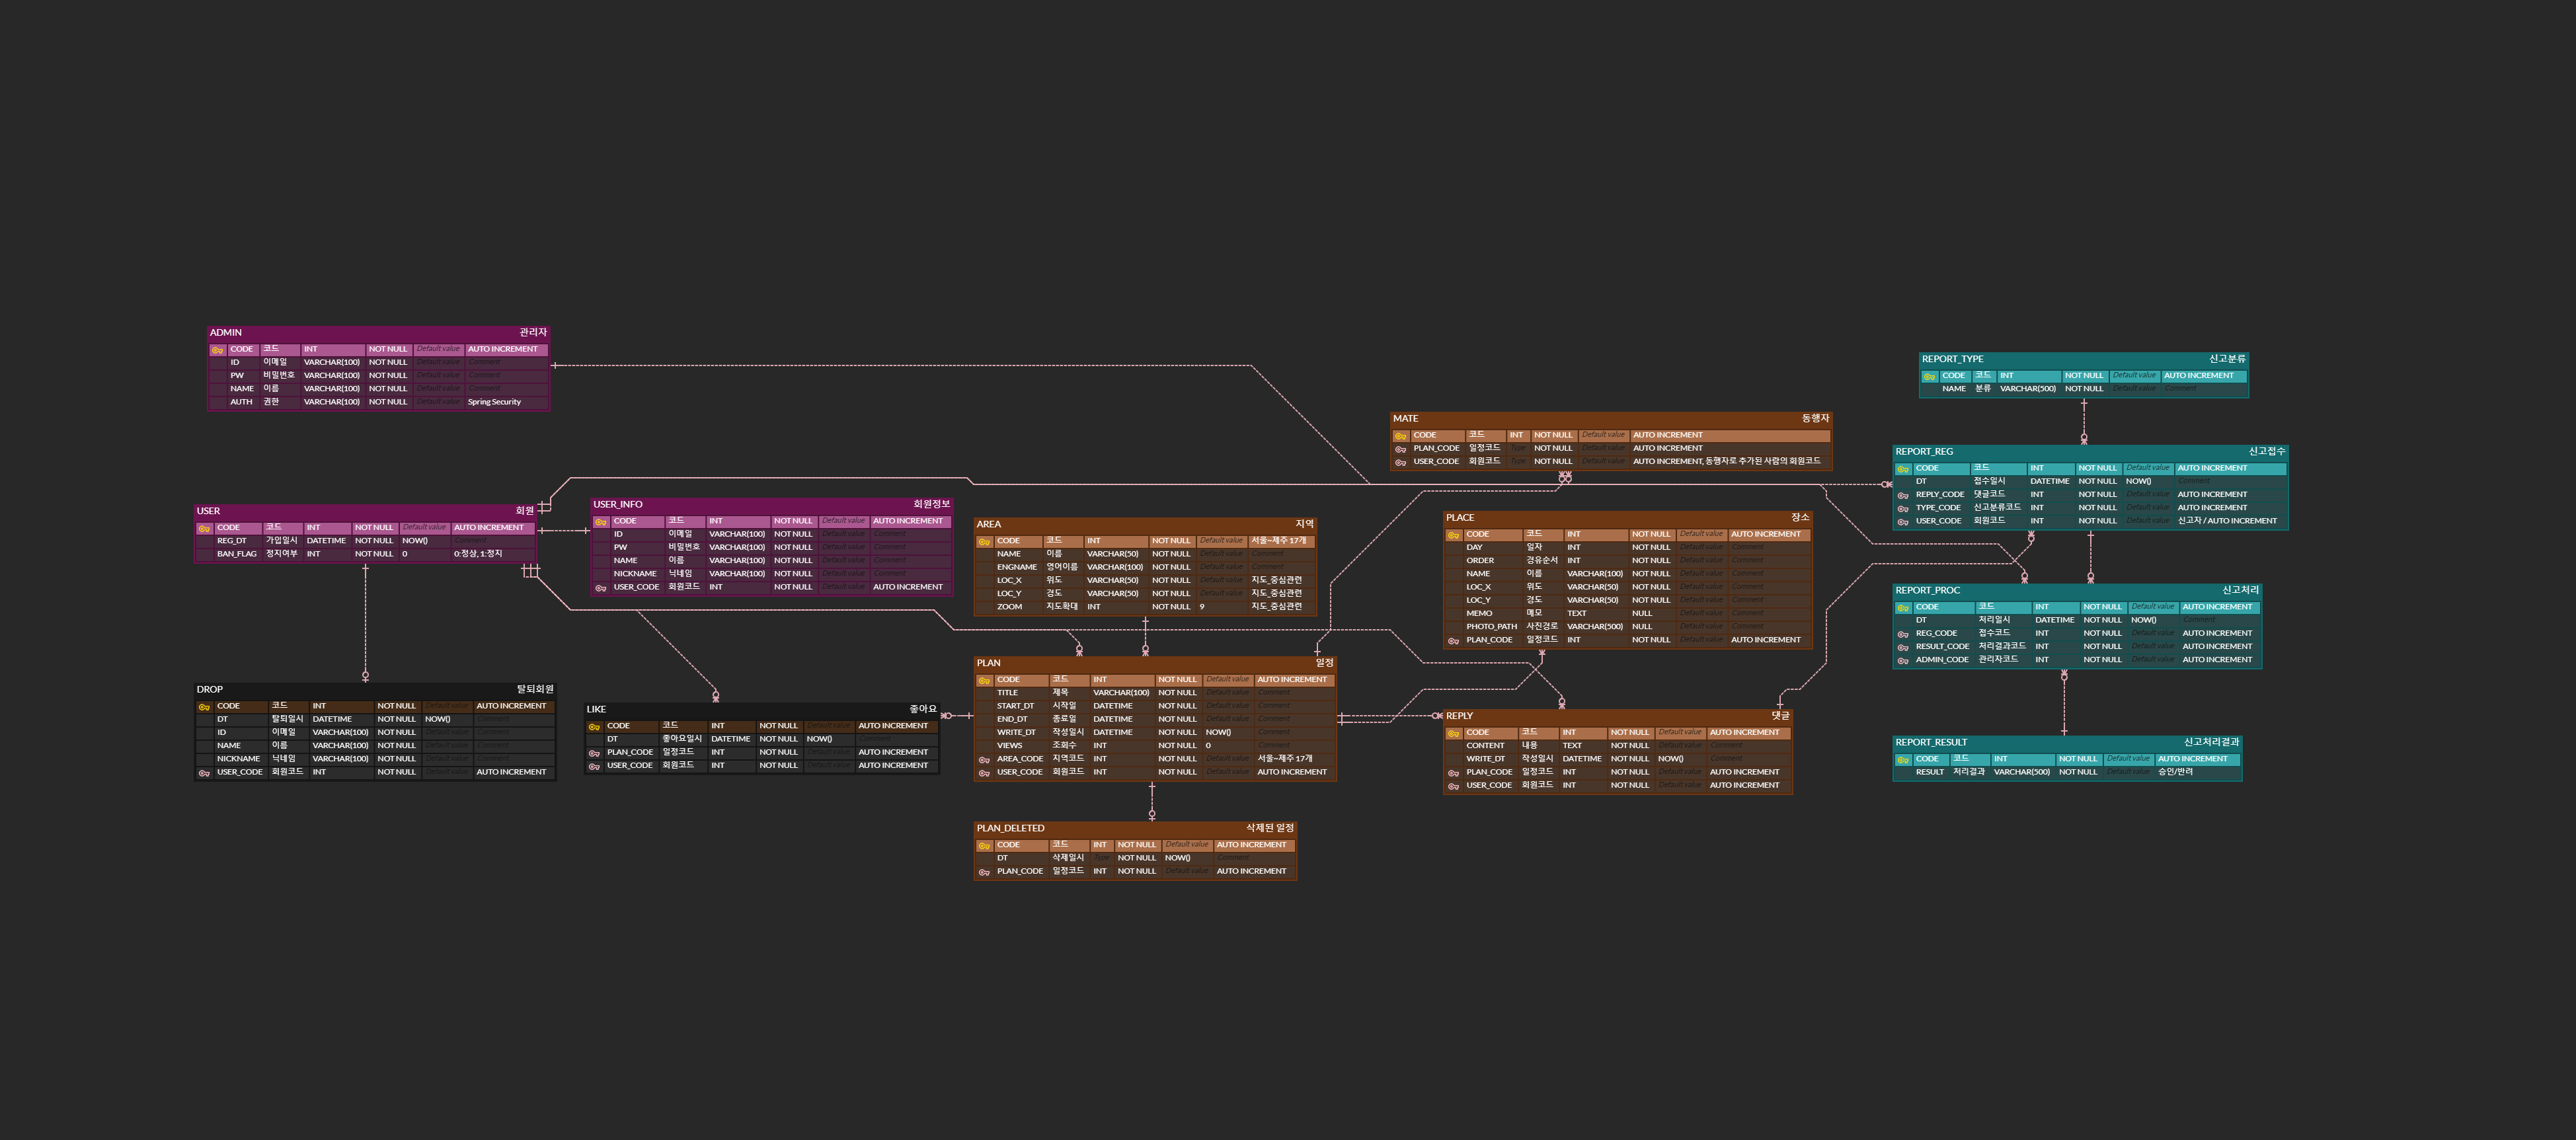Image resolution: width=2576 pixels, height=1140 pixels.
Task: Click the foreign key icon for AREA_CODE in PLAN
Action: click(984, 760)
